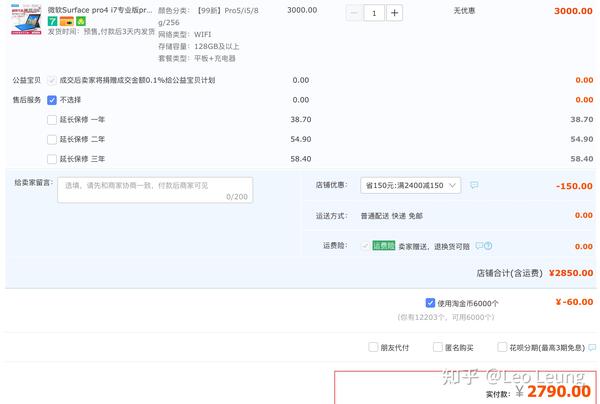Toggle the 公益宝贝 donation checkbox

pyautogui.click(x=52, y=80)
